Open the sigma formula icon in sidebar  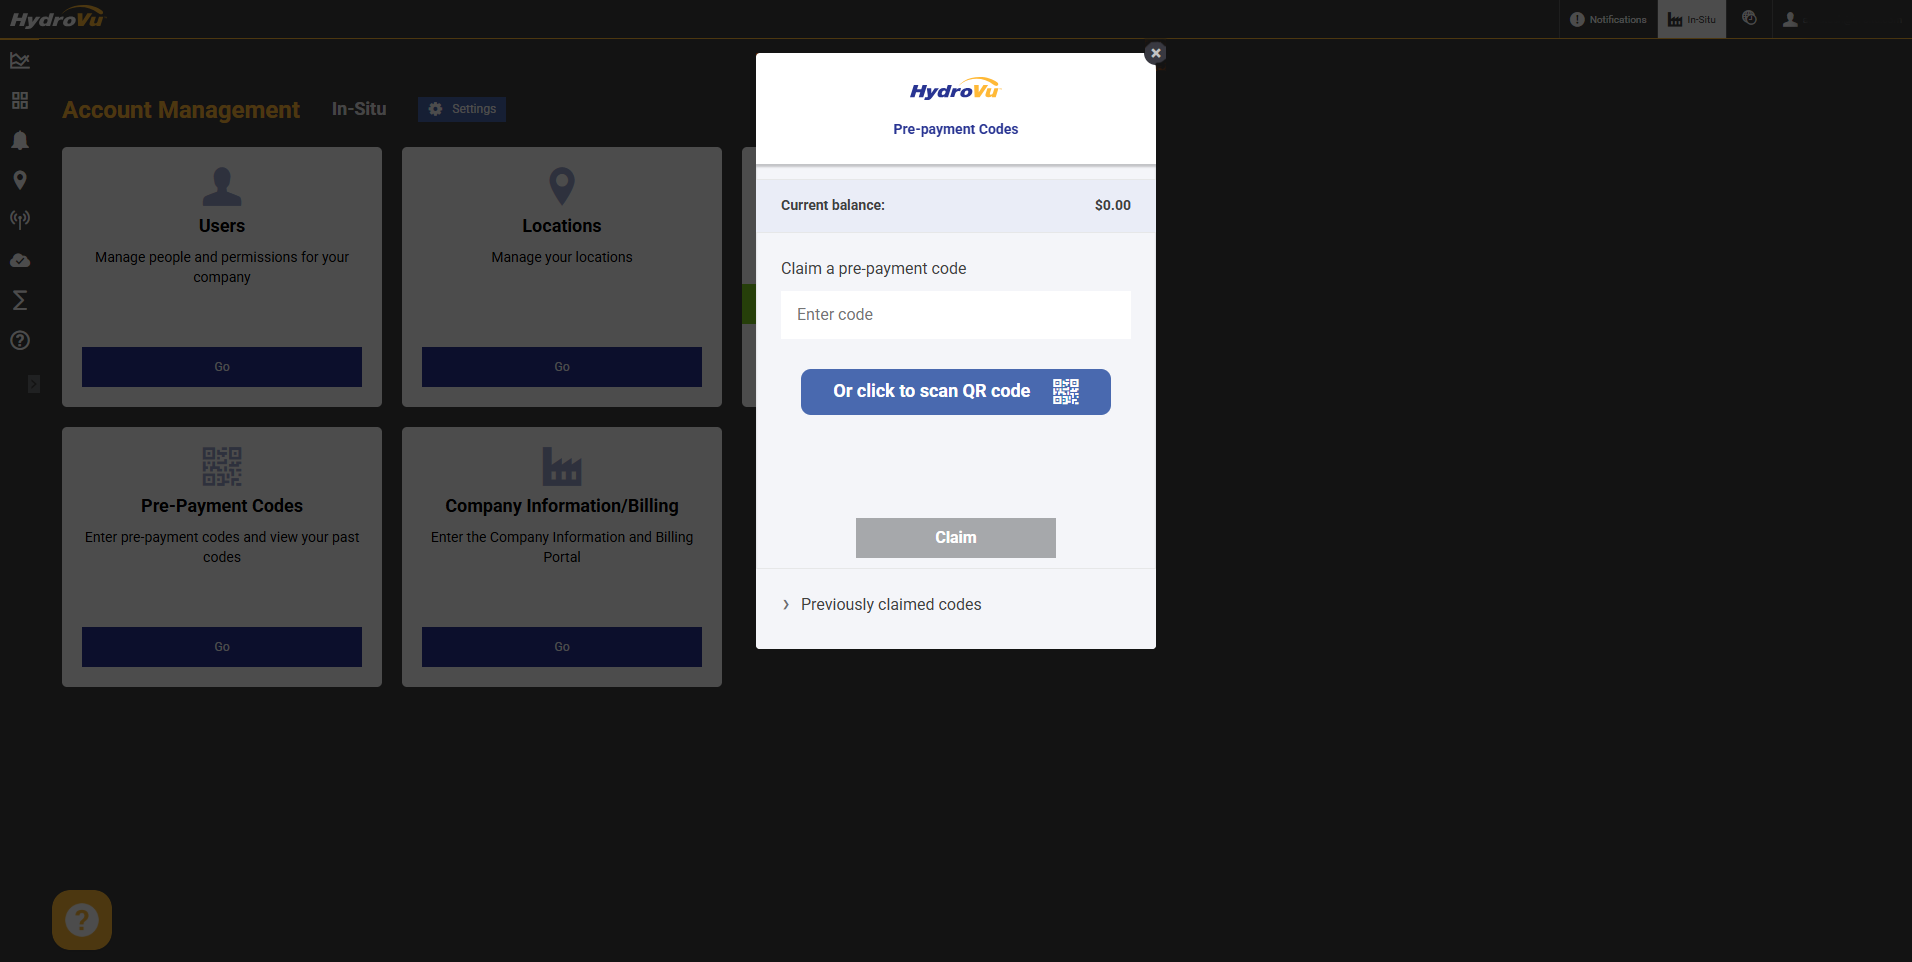point(20,300)
